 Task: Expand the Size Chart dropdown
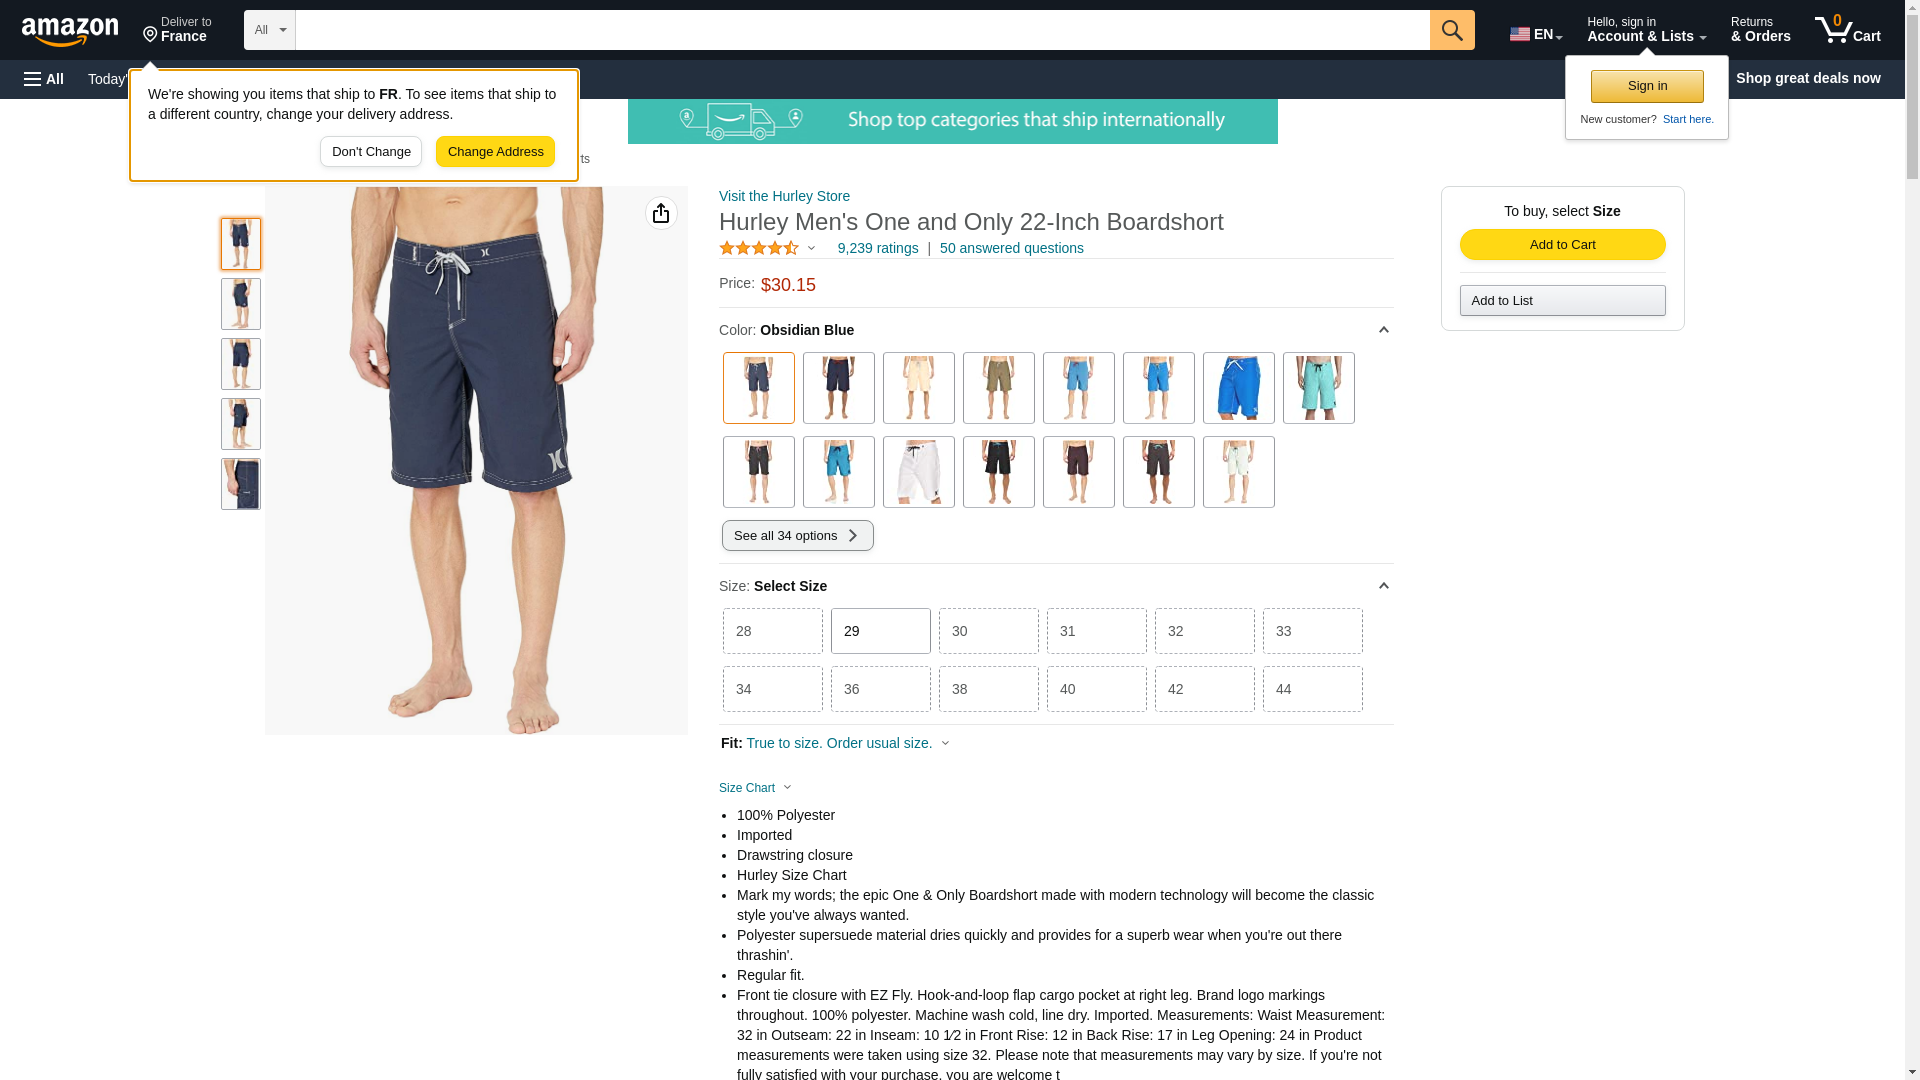[x=755, y=788]
